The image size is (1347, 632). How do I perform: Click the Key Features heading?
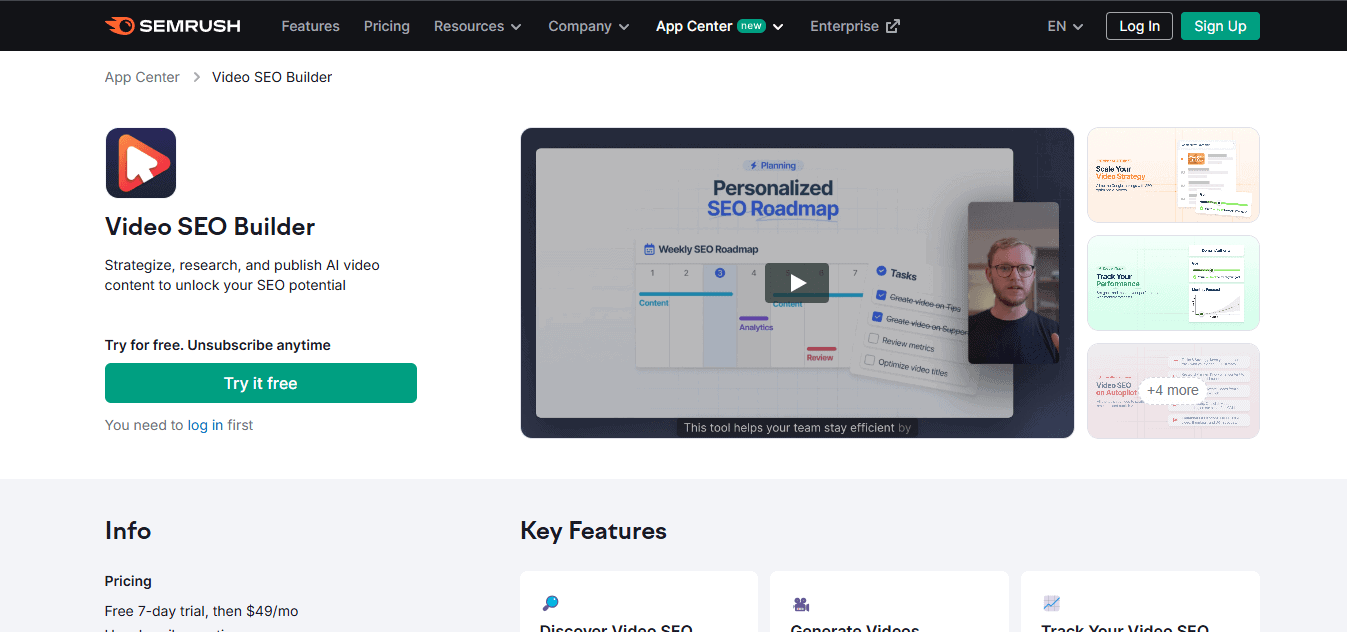(x=593, y=531)
